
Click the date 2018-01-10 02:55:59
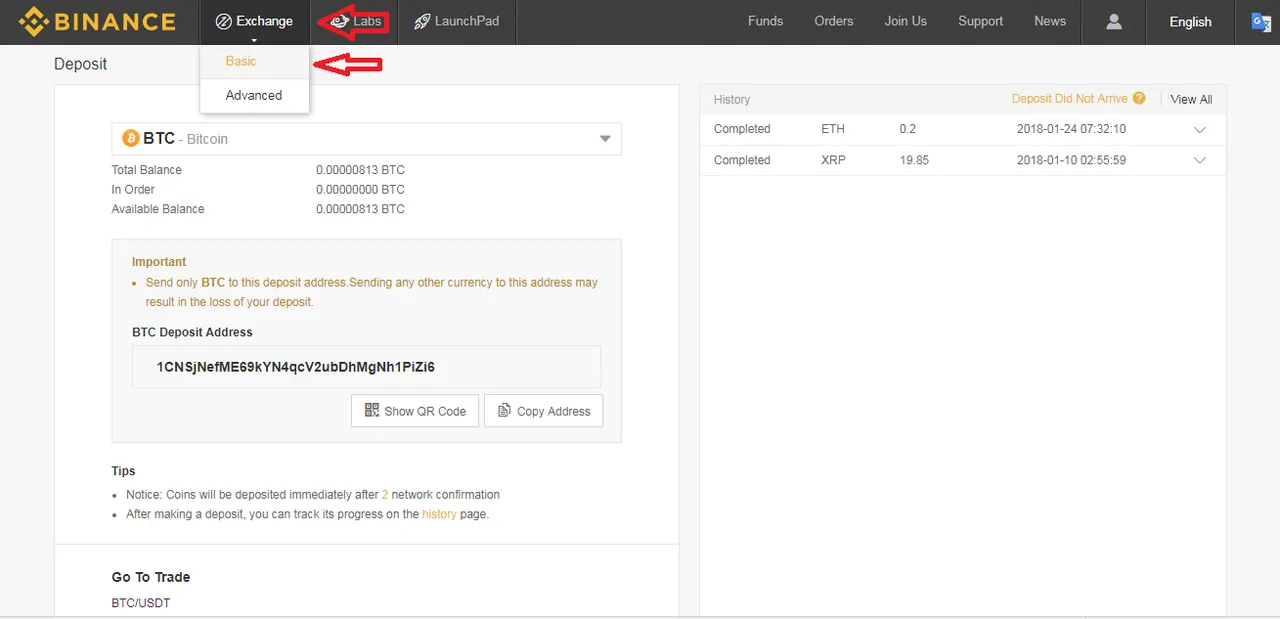tap(1071, 160)
